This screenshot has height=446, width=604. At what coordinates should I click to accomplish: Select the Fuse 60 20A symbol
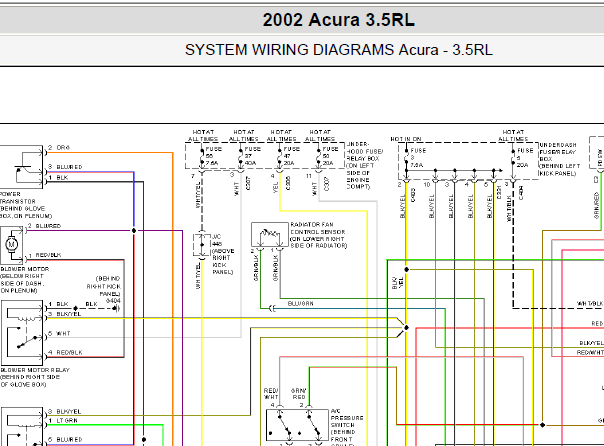pyautogui.click(x=319, y=157)
